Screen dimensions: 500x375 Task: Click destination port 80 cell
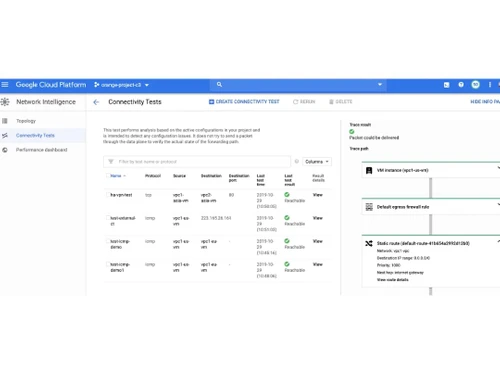pyautogui.click(x=231, y=195)
